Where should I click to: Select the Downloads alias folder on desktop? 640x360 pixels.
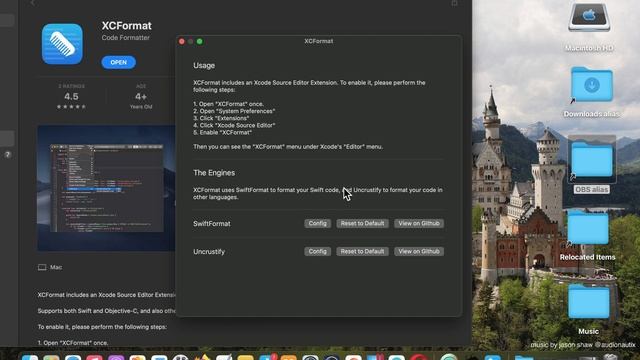[x=591, y=84]
